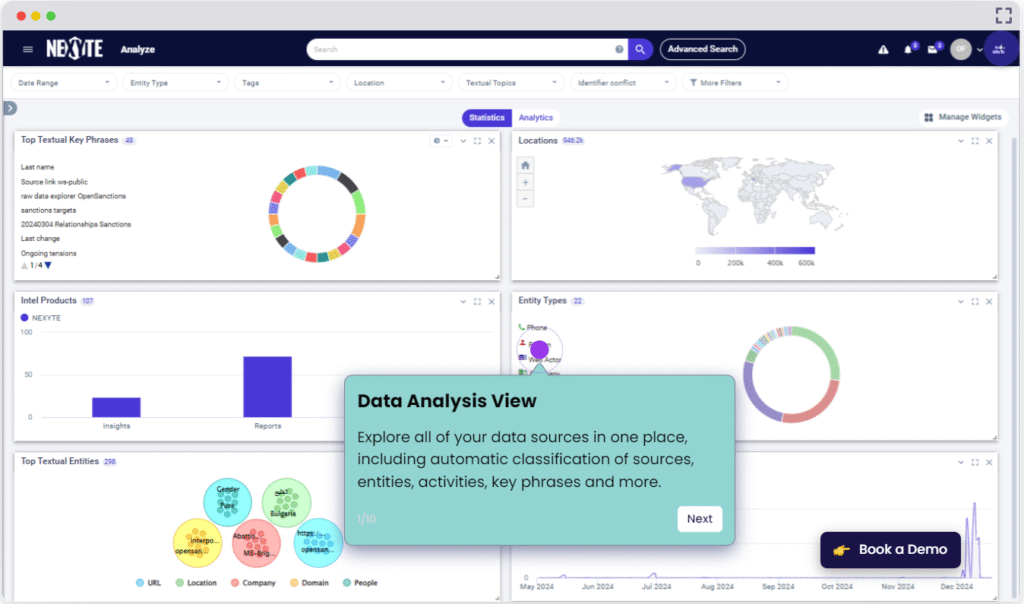This screenshot has width=1024, height=604.
Task: Maximize the Intel Products widget
Action: (477, 301)
